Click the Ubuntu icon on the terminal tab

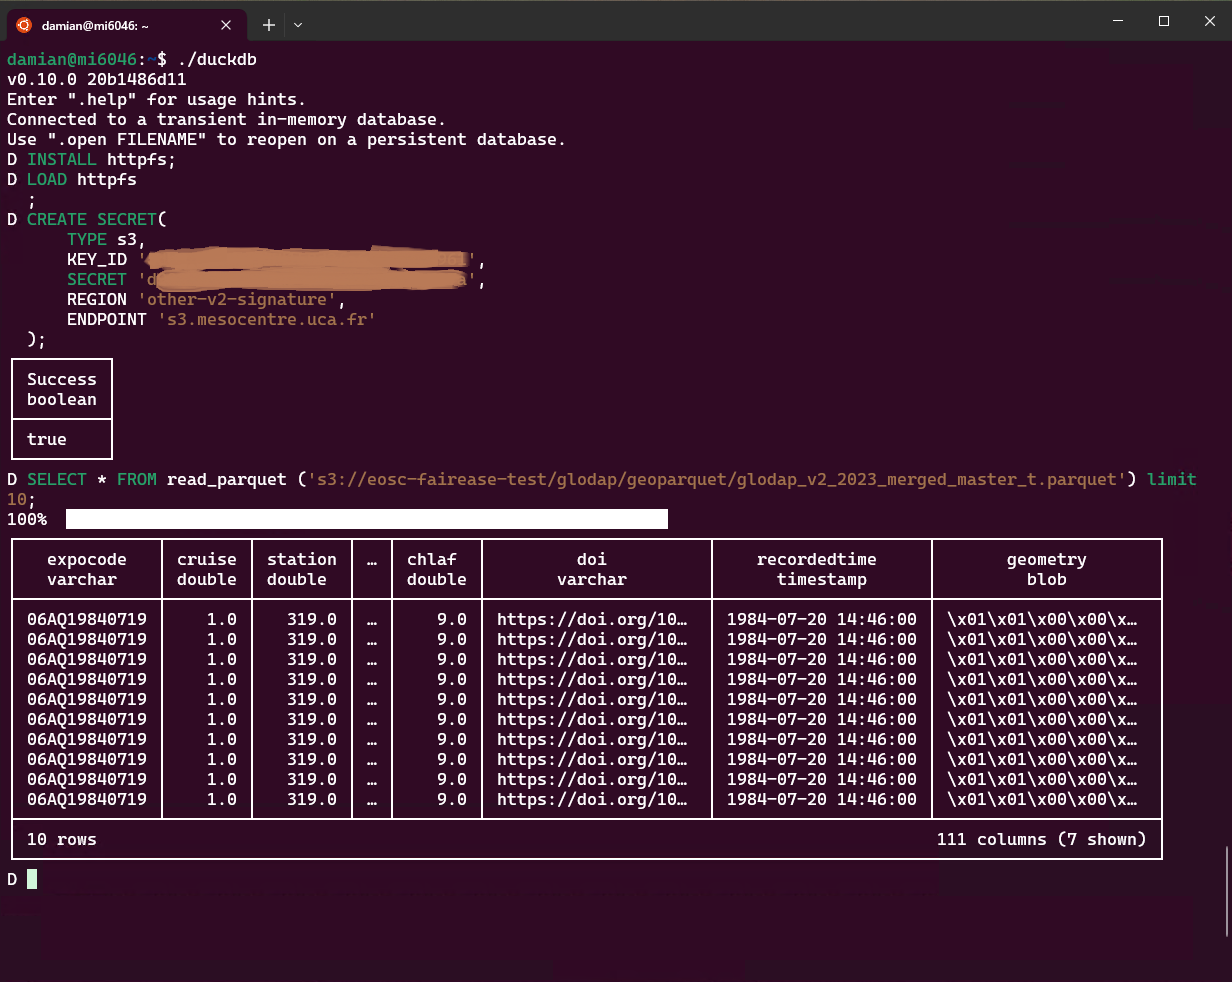tap(23, 24)
